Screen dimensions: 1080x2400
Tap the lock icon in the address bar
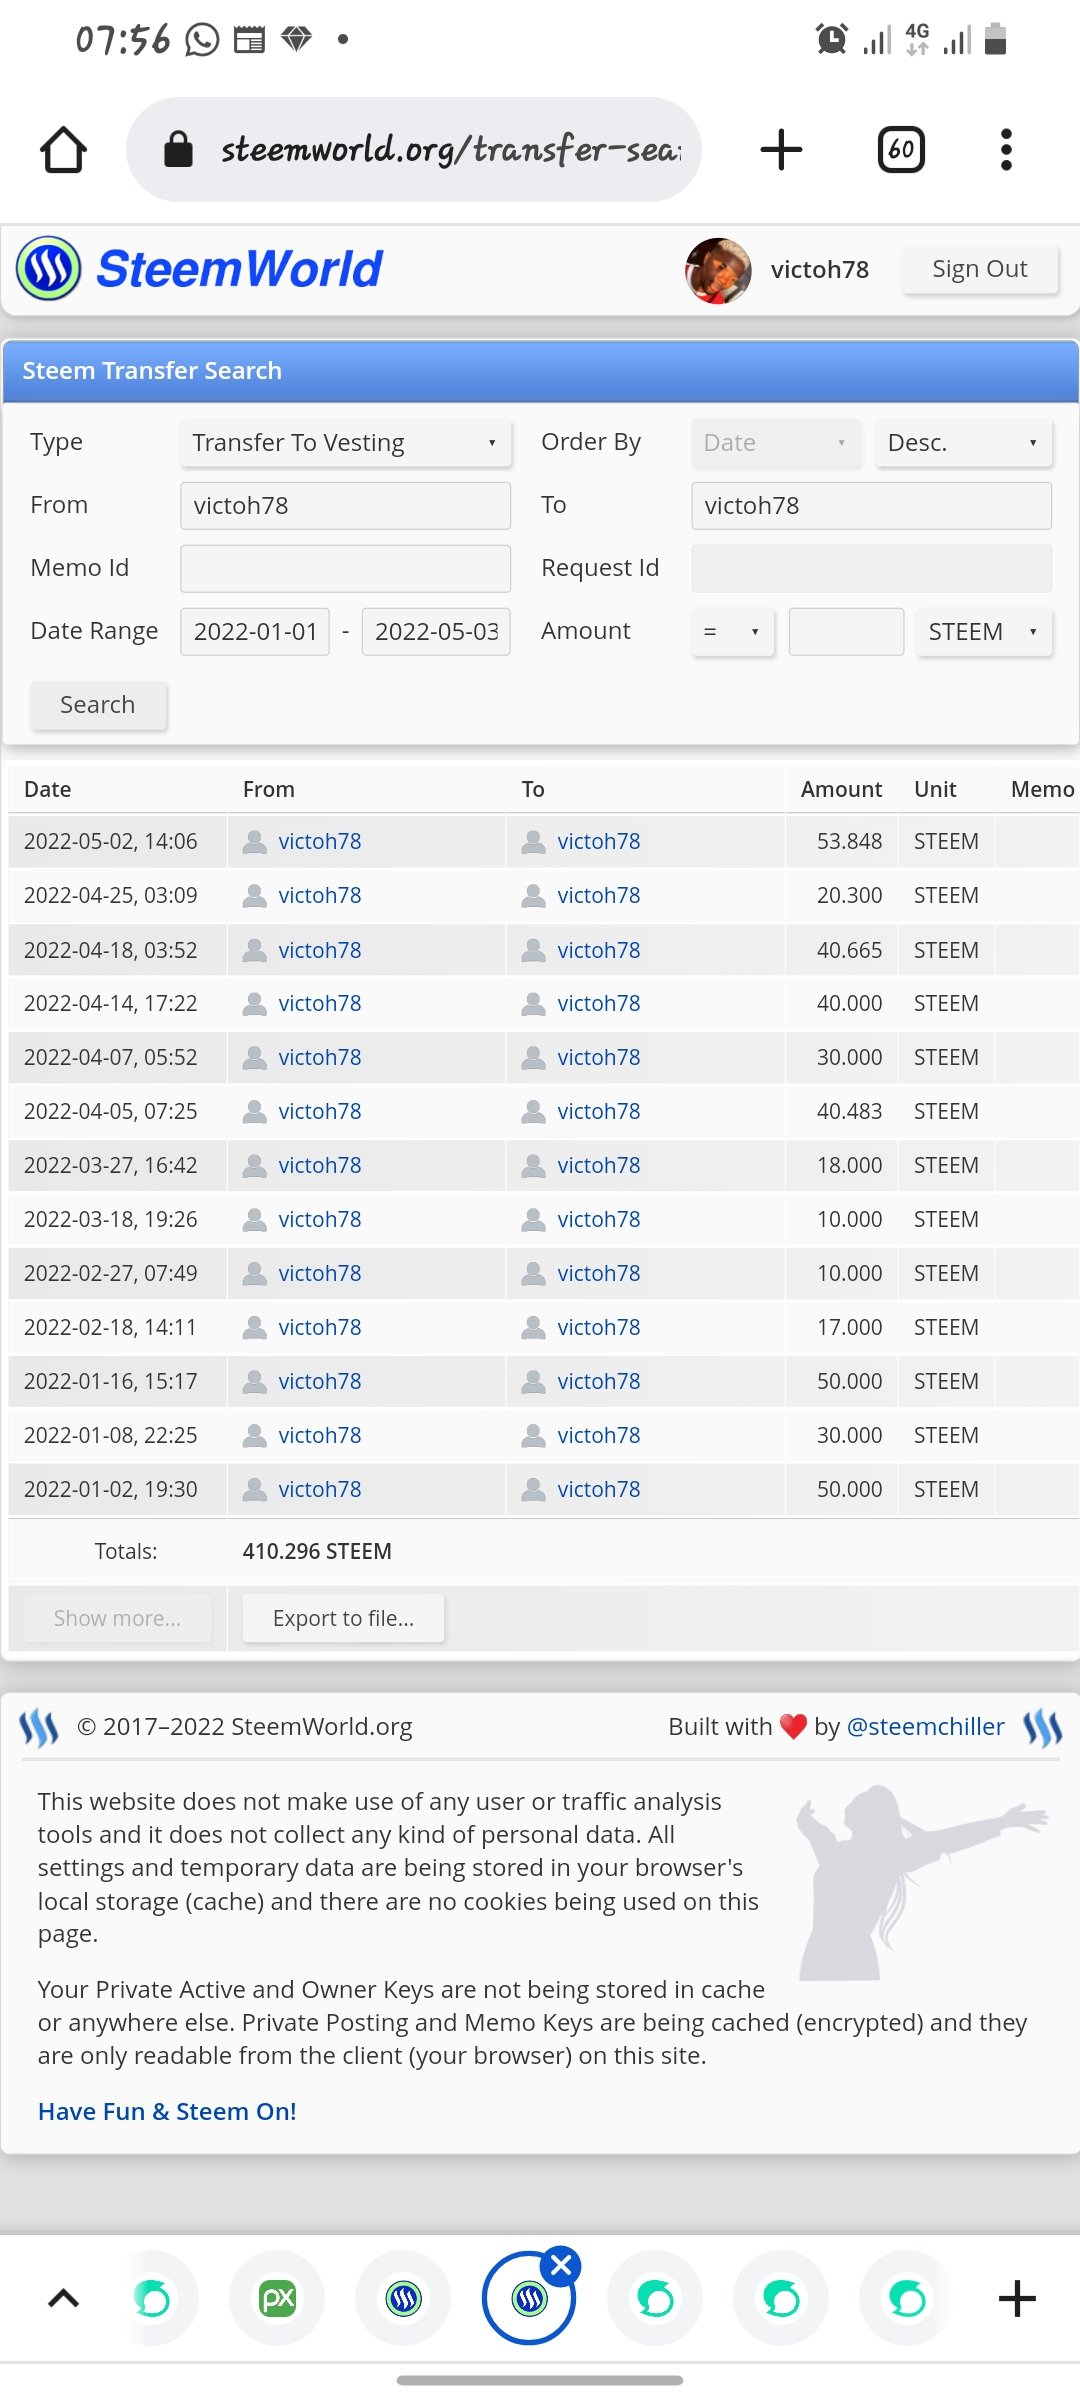pos(178,150)
